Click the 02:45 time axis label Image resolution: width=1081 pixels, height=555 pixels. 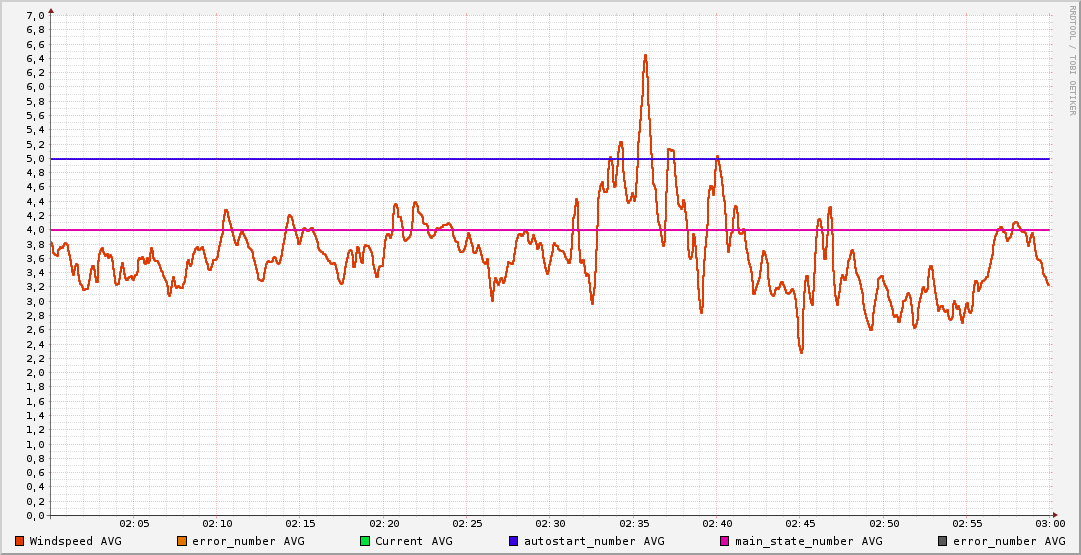(x=801, y=524)
